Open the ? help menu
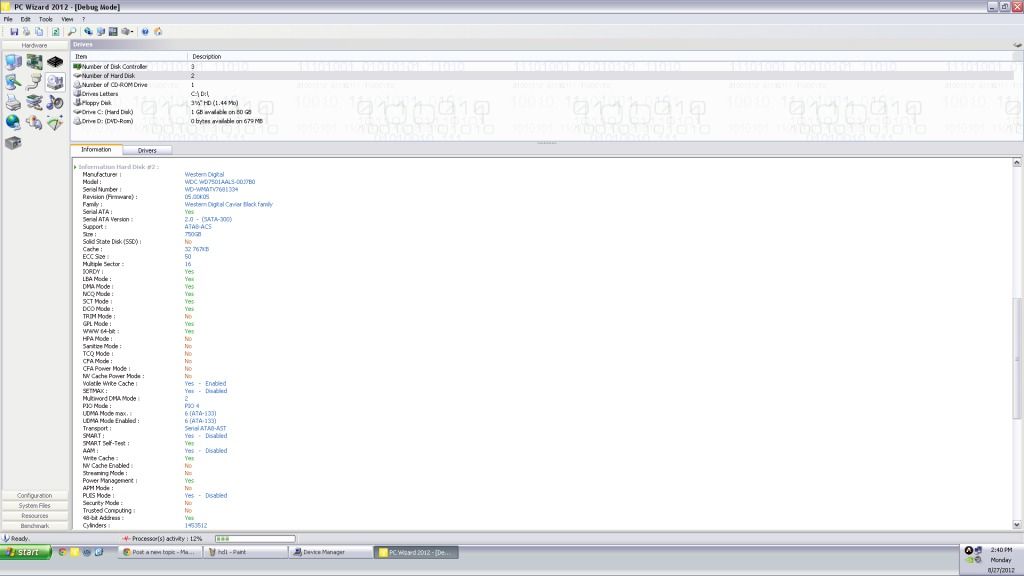Viewport: 1024px width, 576px height. pyautogui.click(x=84, y=20)
